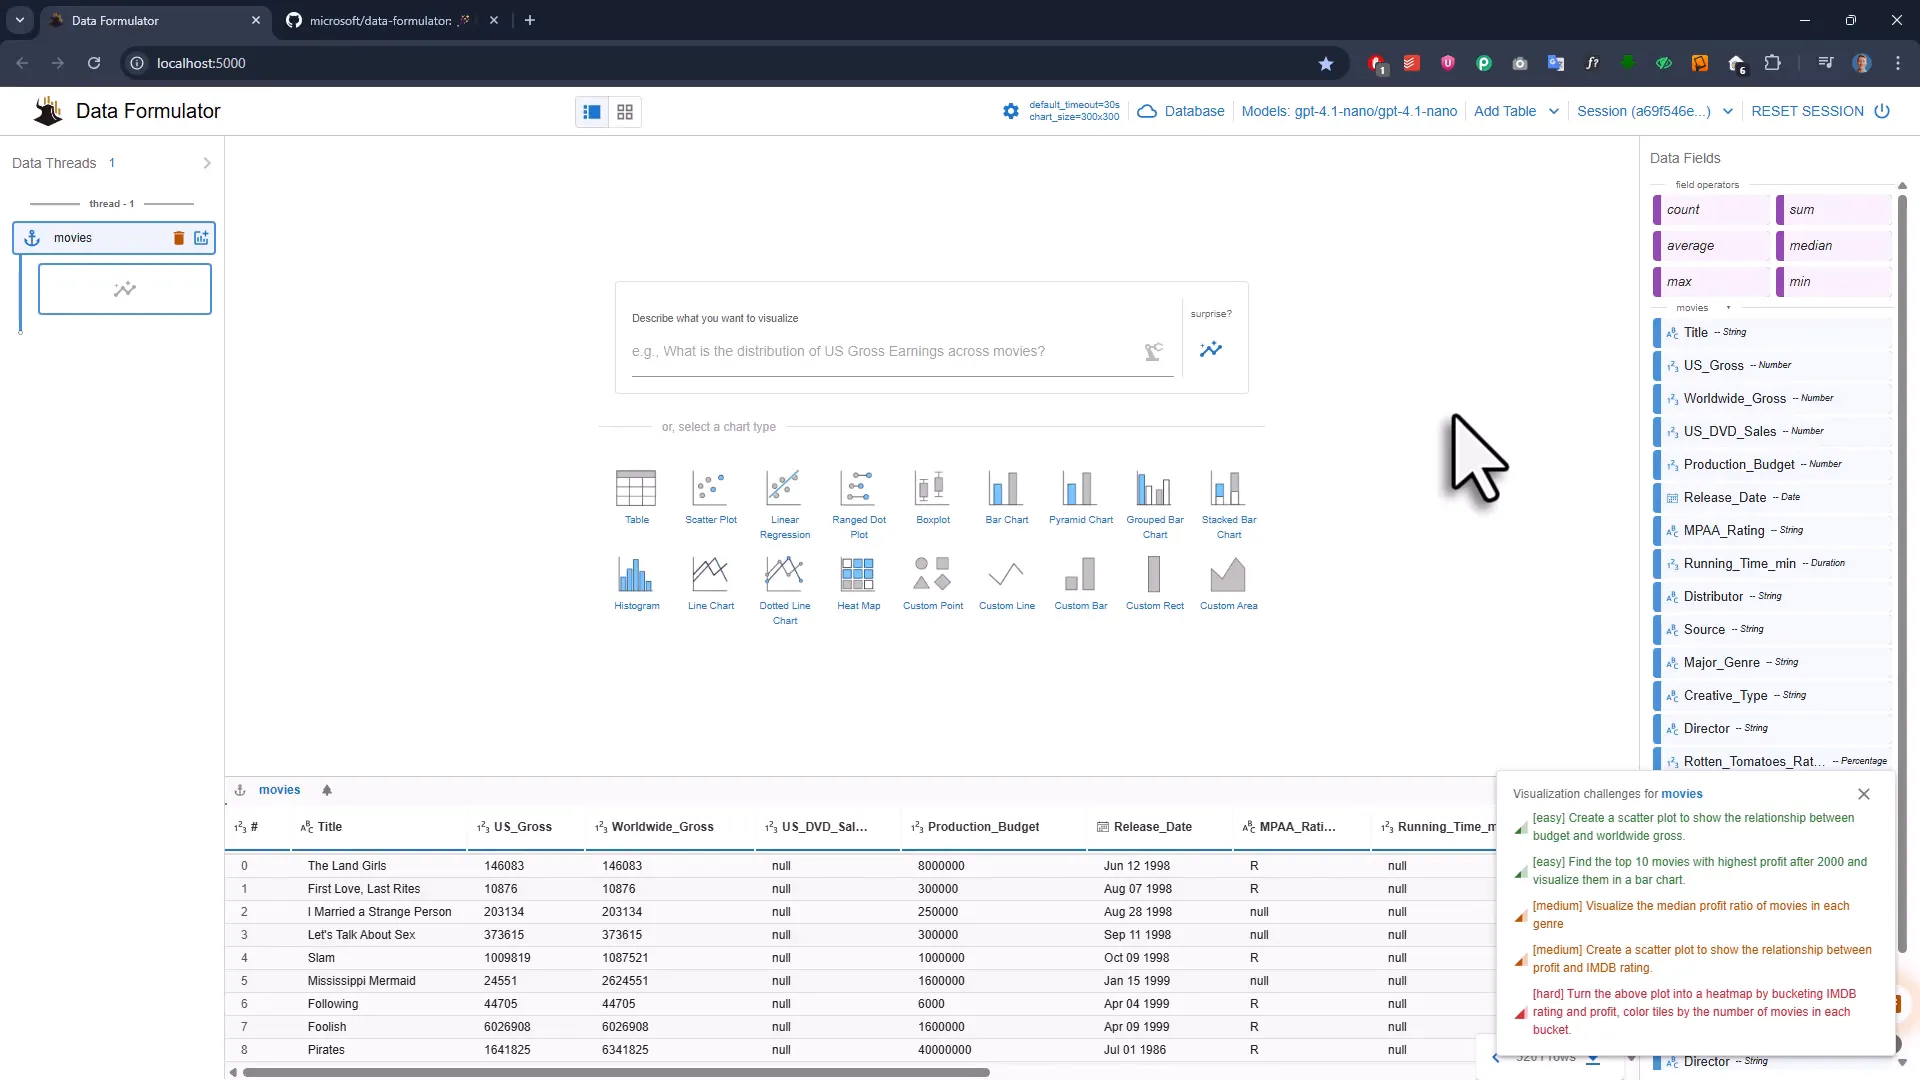The image size is (1920, 1080).
Task: Switch to grid layout view
Action: pos(624,112)
